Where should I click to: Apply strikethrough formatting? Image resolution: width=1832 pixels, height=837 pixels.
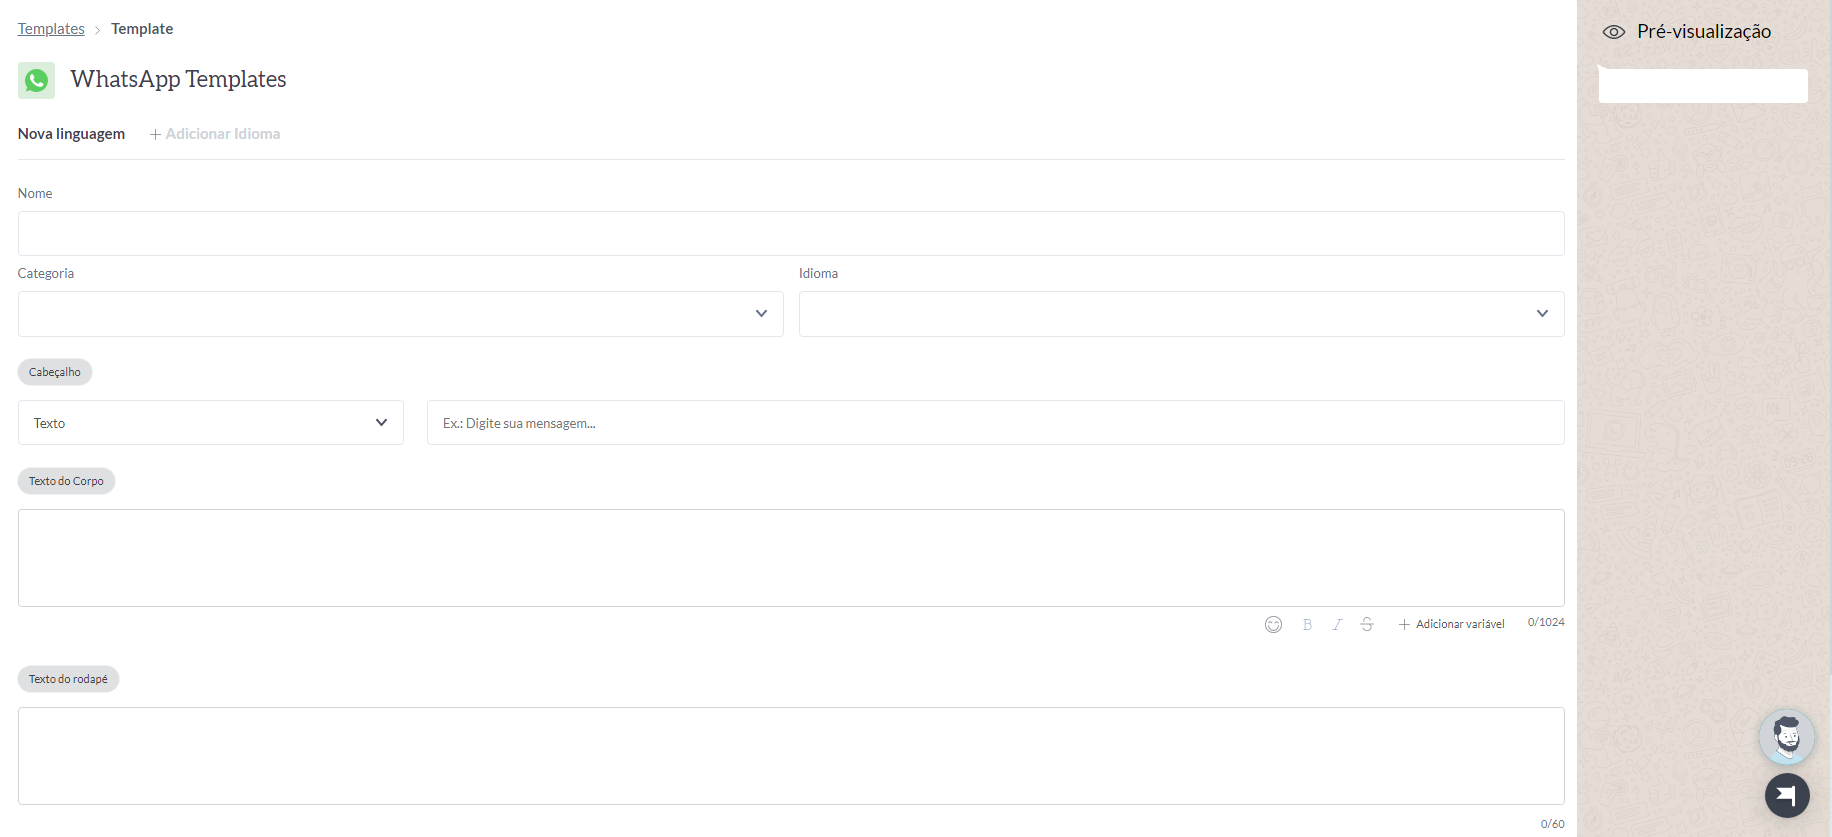[x=1367, y=624]
